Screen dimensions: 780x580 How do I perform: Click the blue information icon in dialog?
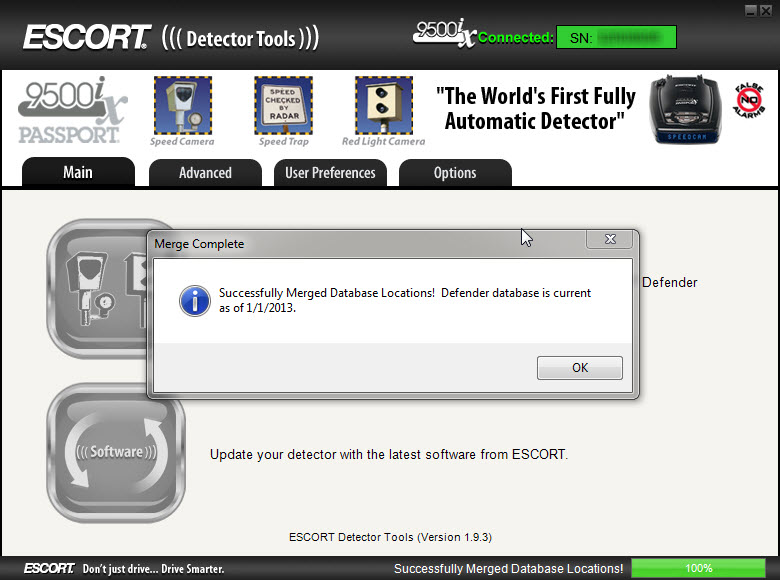pos(194,300)
